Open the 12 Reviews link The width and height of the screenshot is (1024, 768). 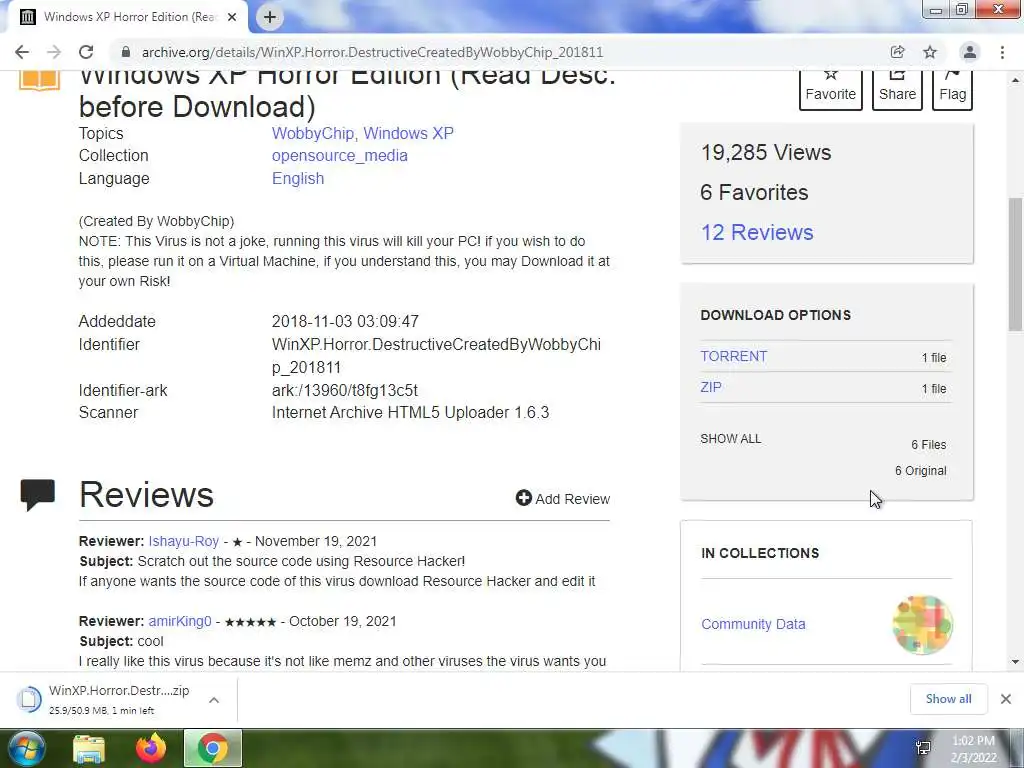757,232
